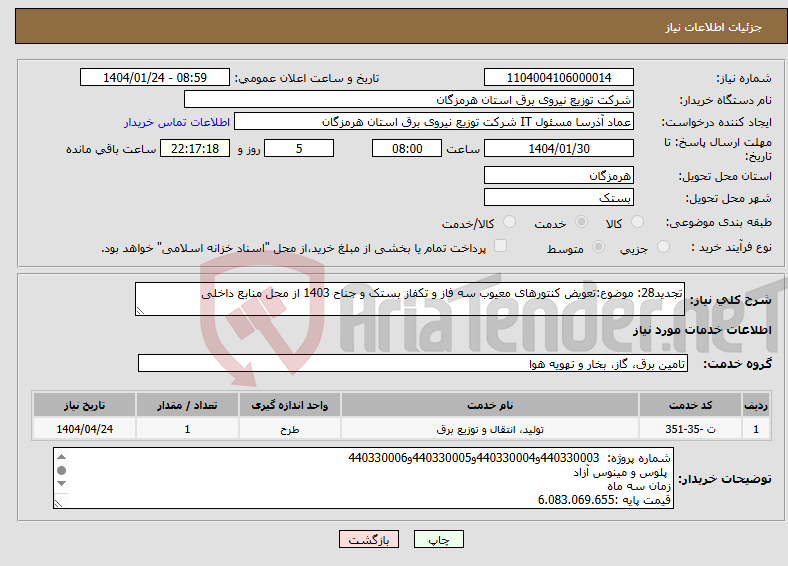Click the general description text area
The image size is (788, 566).
click(410, 299)
